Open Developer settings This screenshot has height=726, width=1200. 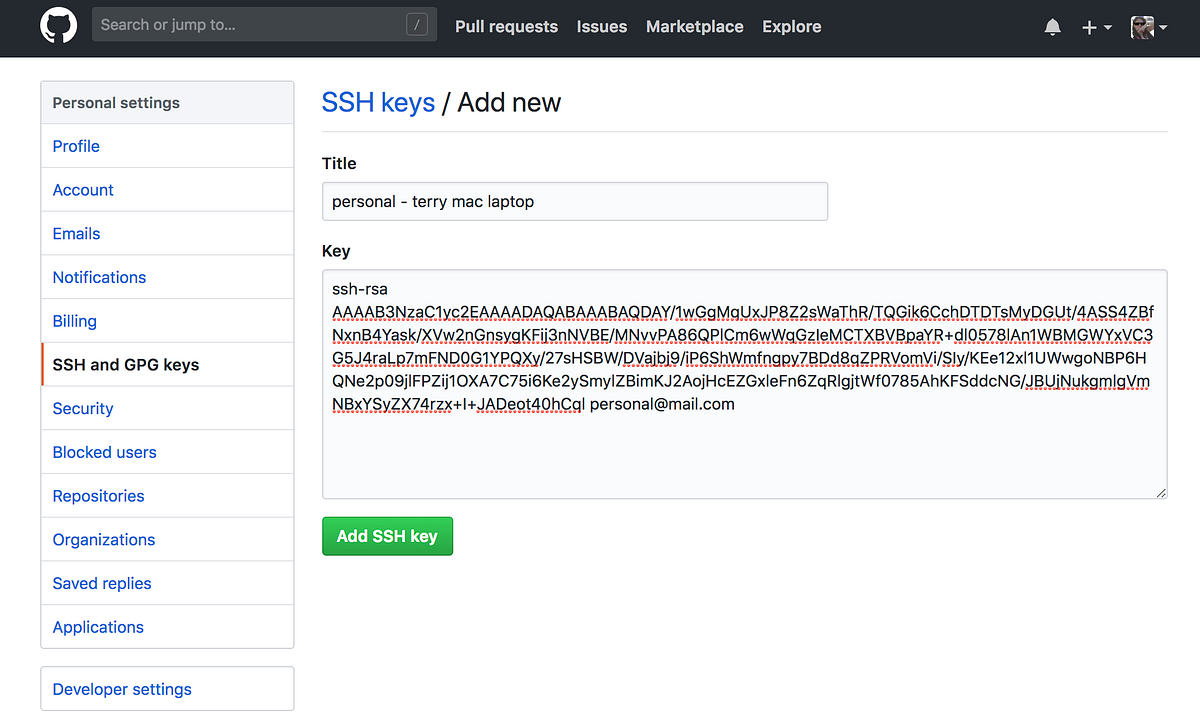[121, 689]
